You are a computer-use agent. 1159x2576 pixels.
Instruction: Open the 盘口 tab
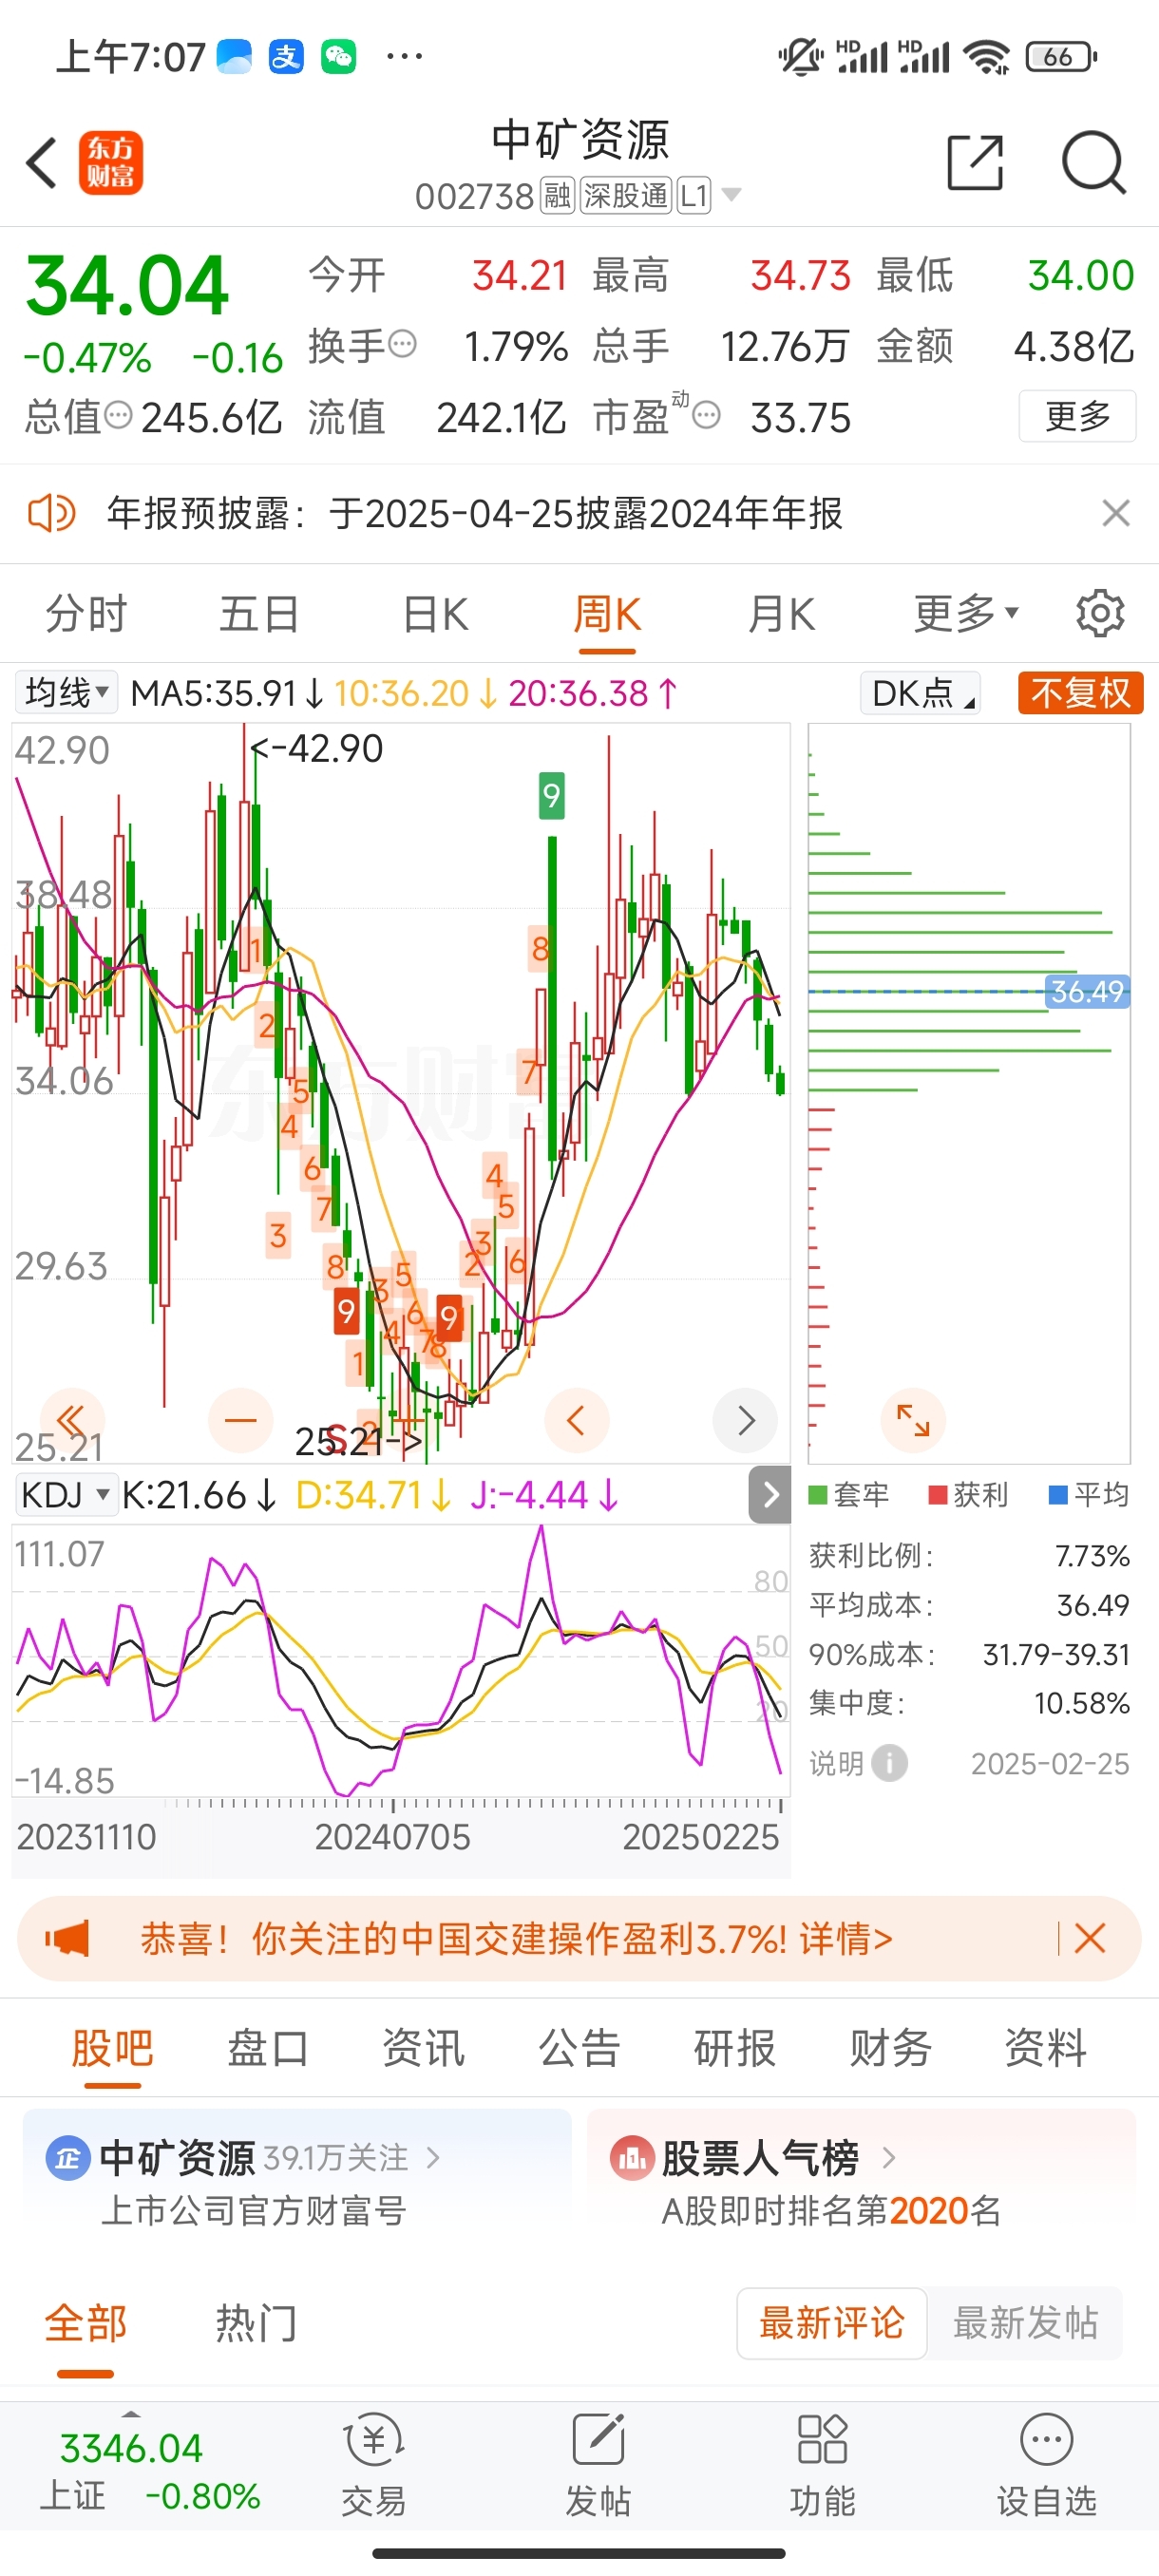click(x=268, y=2048)
